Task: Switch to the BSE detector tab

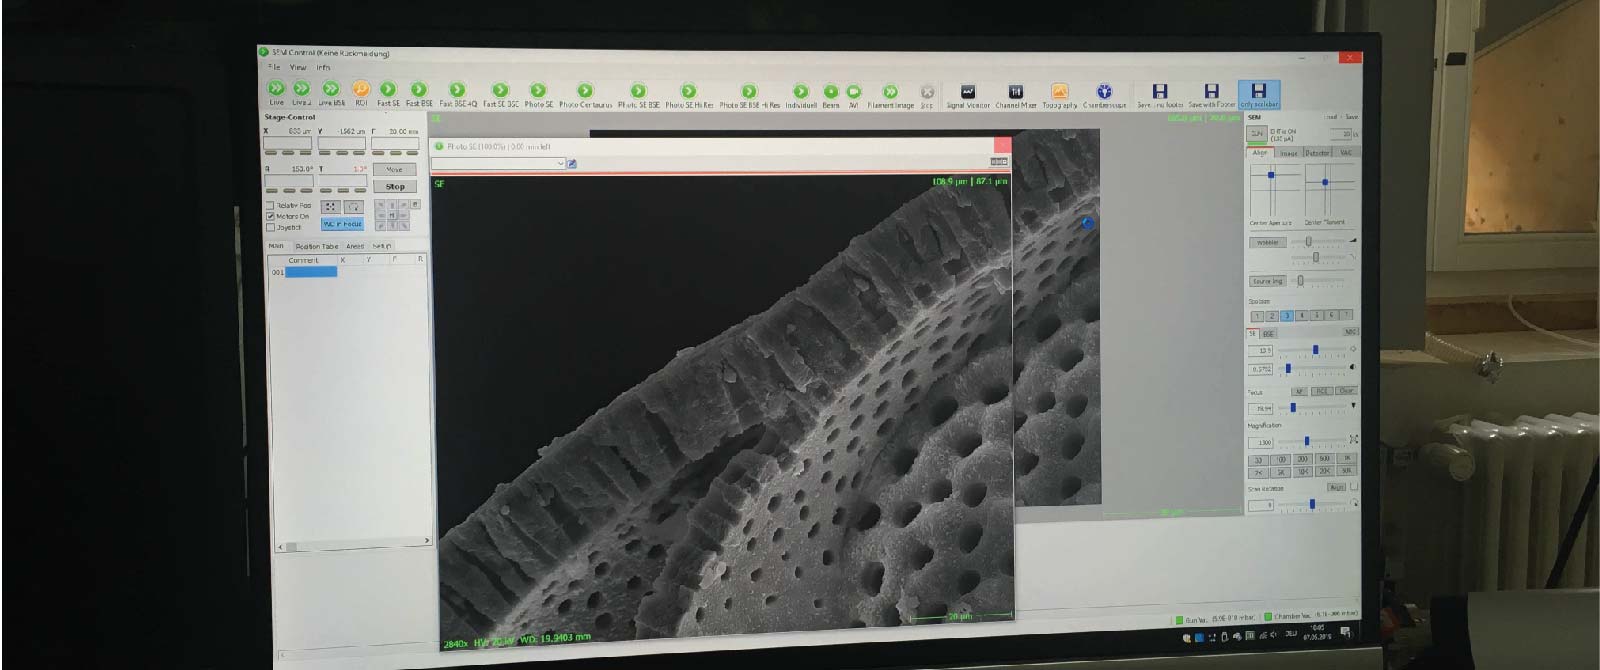Action: pos(1268,333)
